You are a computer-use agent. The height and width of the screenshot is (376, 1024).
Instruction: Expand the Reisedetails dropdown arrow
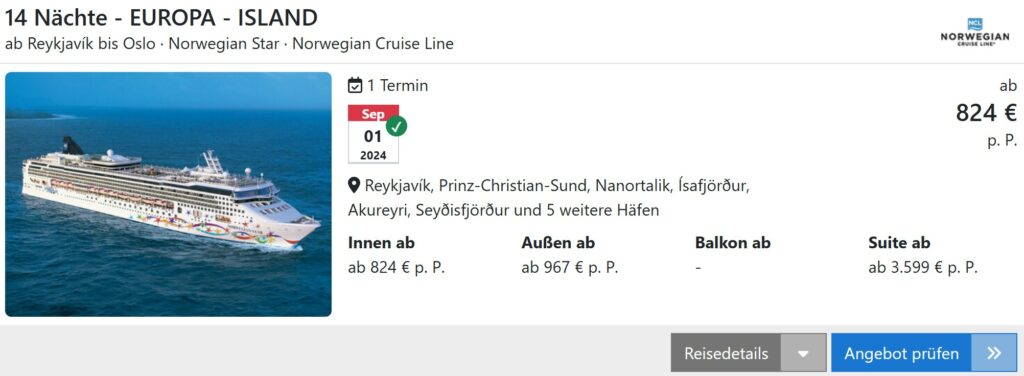coord(803,353)
